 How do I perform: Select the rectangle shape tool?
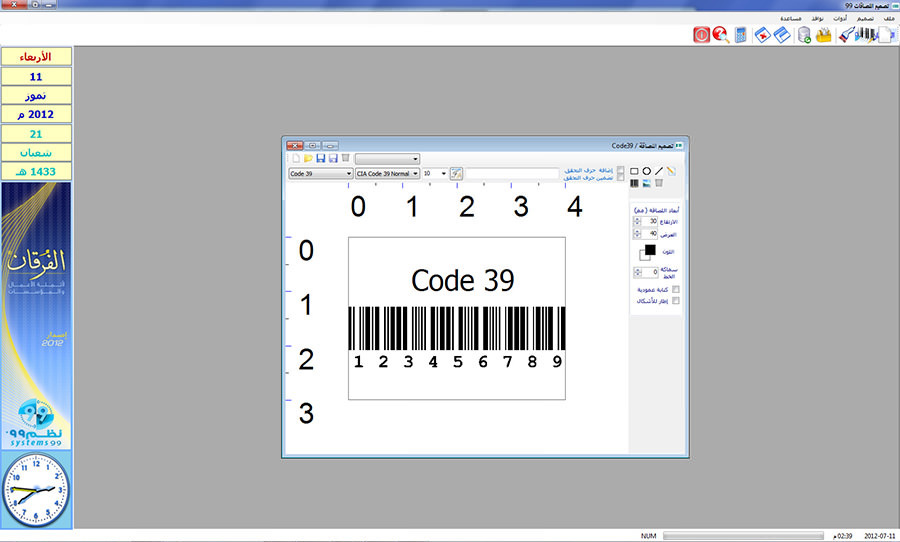click(x=634, y=171)
